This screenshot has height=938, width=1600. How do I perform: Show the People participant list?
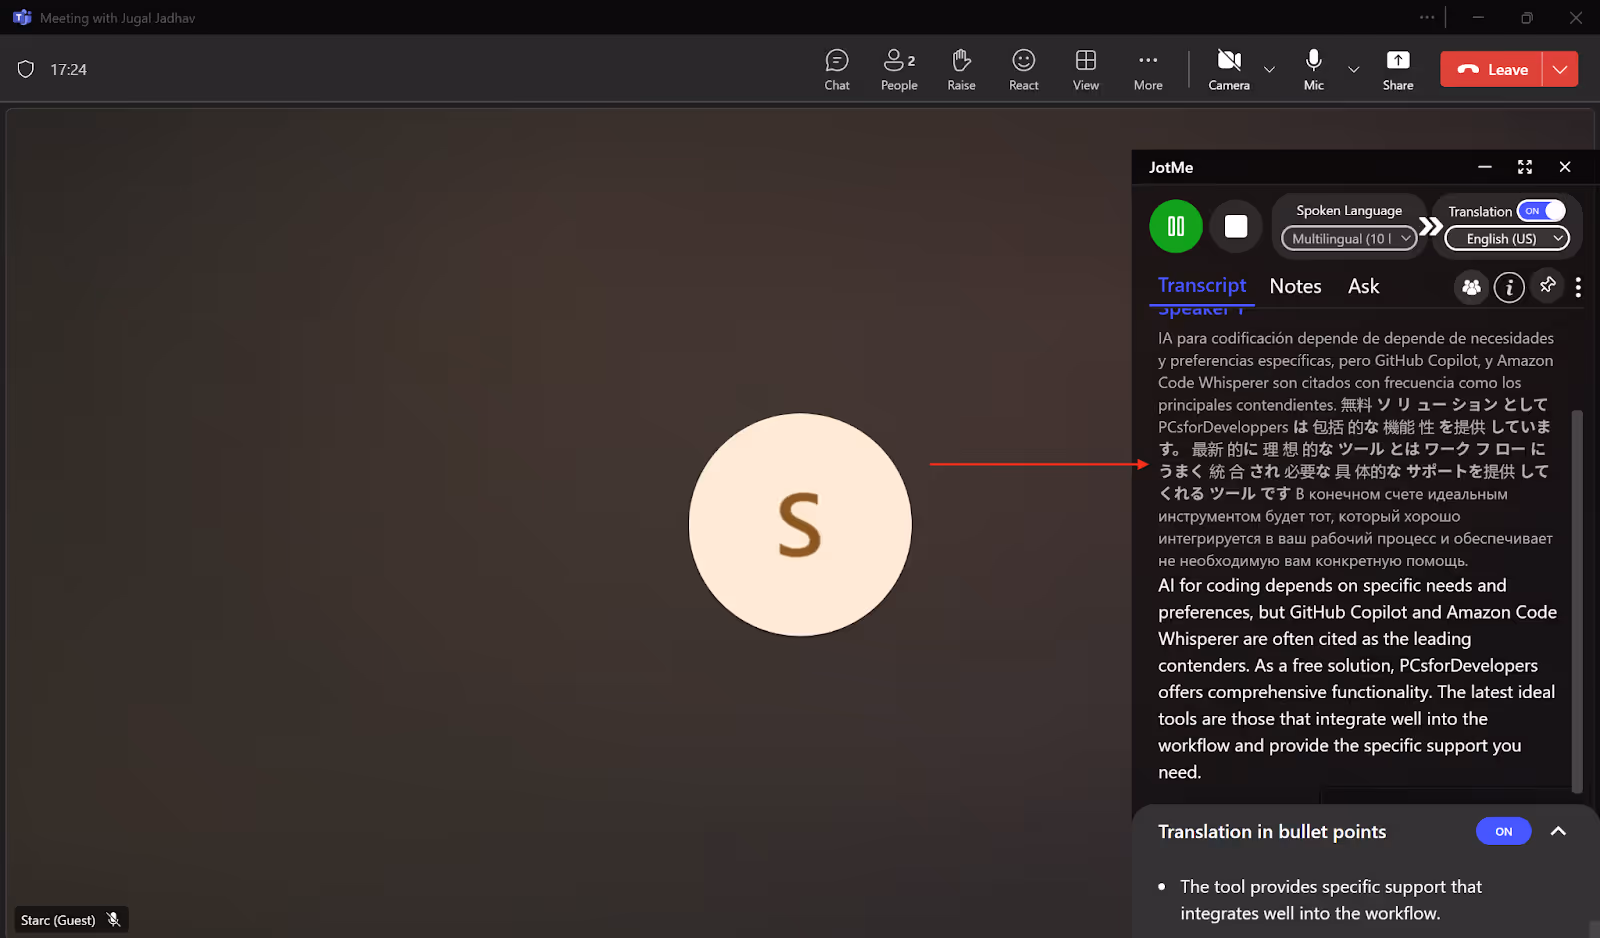point(899,70)
